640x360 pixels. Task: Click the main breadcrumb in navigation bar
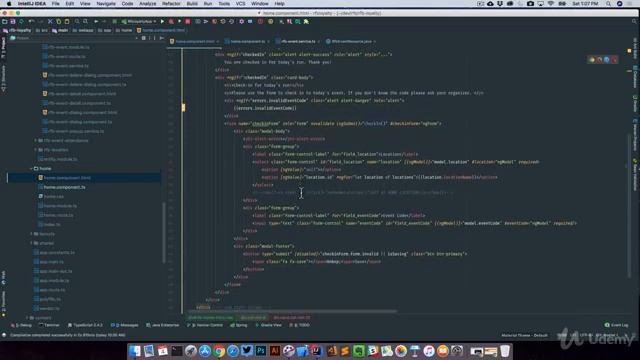(60, 30)
